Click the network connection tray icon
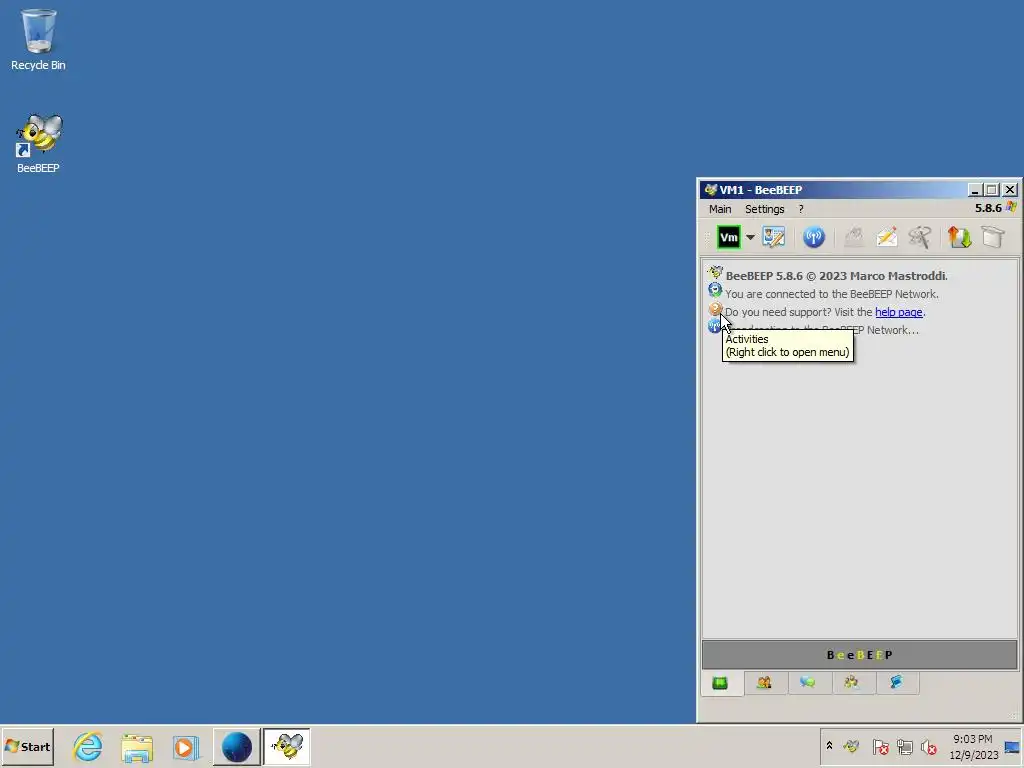 click(904, 746)
